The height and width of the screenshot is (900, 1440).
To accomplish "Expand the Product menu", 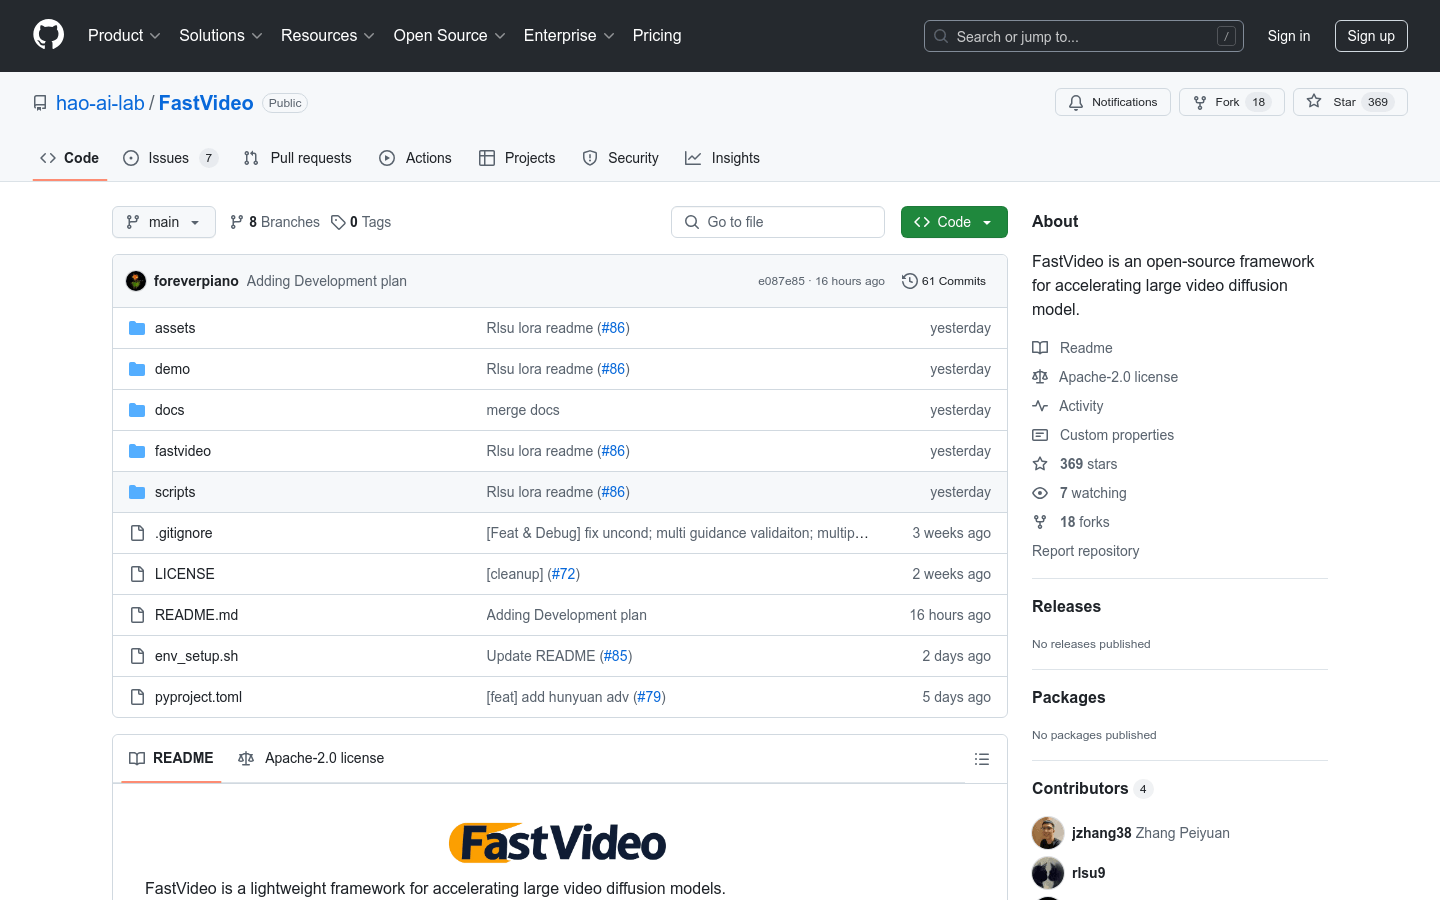I will point(124,35).
